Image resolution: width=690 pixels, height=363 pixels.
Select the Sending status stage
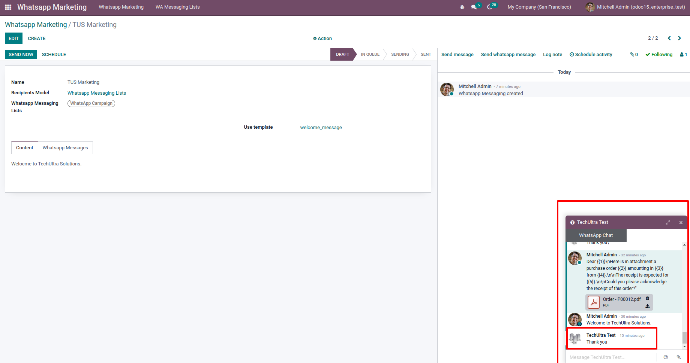point(400,55)
